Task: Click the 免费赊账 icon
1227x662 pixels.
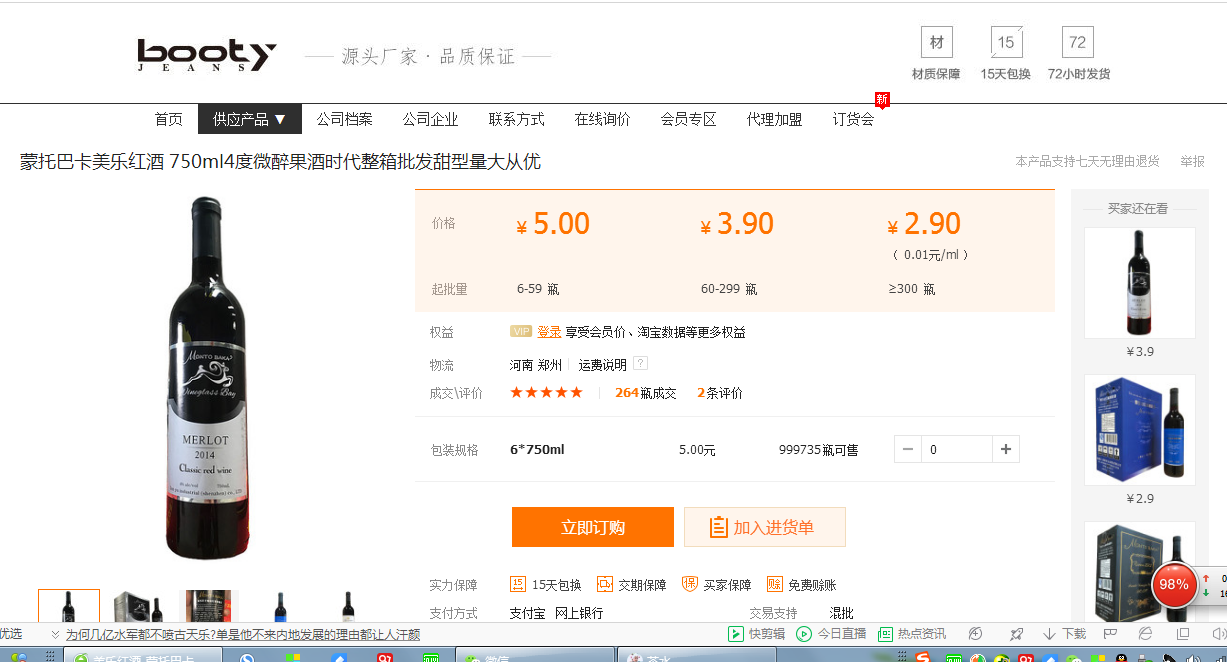Action: click(775, 584)
